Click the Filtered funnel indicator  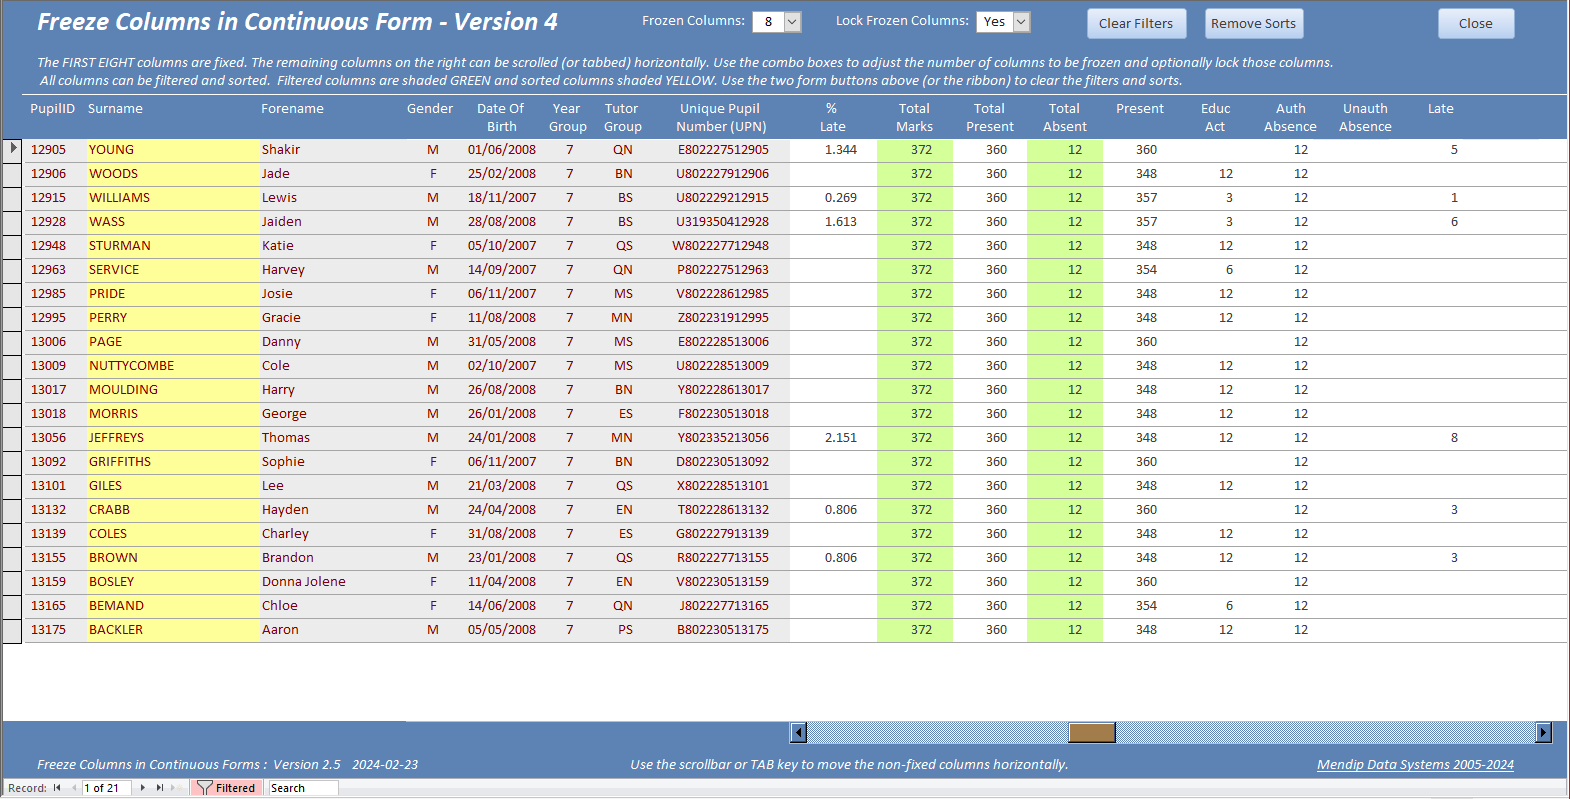226,788
